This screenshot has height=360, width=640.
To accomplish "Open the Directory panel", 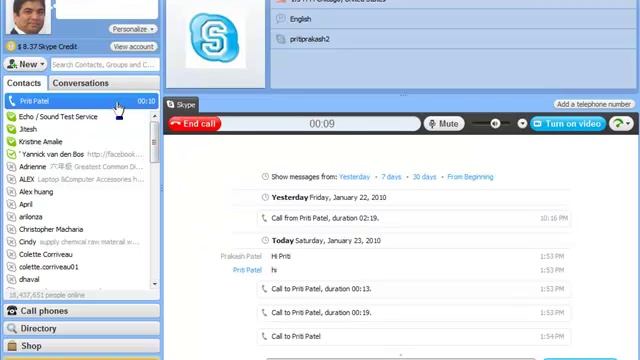I will (82, 328).
